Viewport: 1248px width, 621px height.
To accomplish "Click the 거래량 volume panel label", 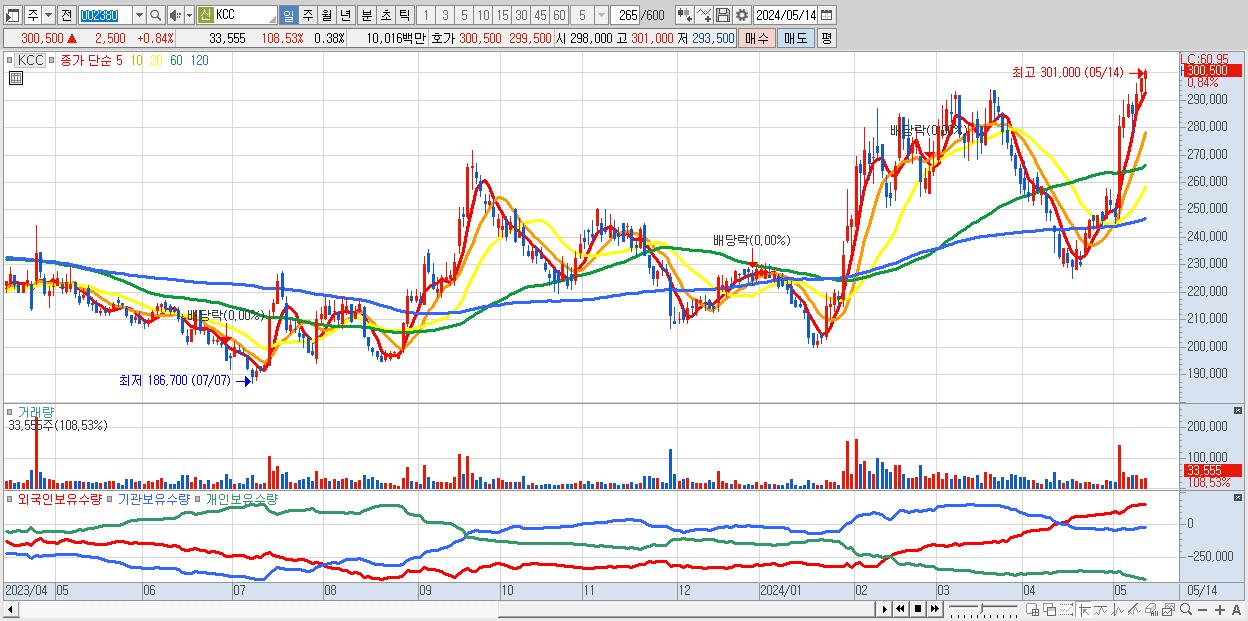I will pos(36,412).
